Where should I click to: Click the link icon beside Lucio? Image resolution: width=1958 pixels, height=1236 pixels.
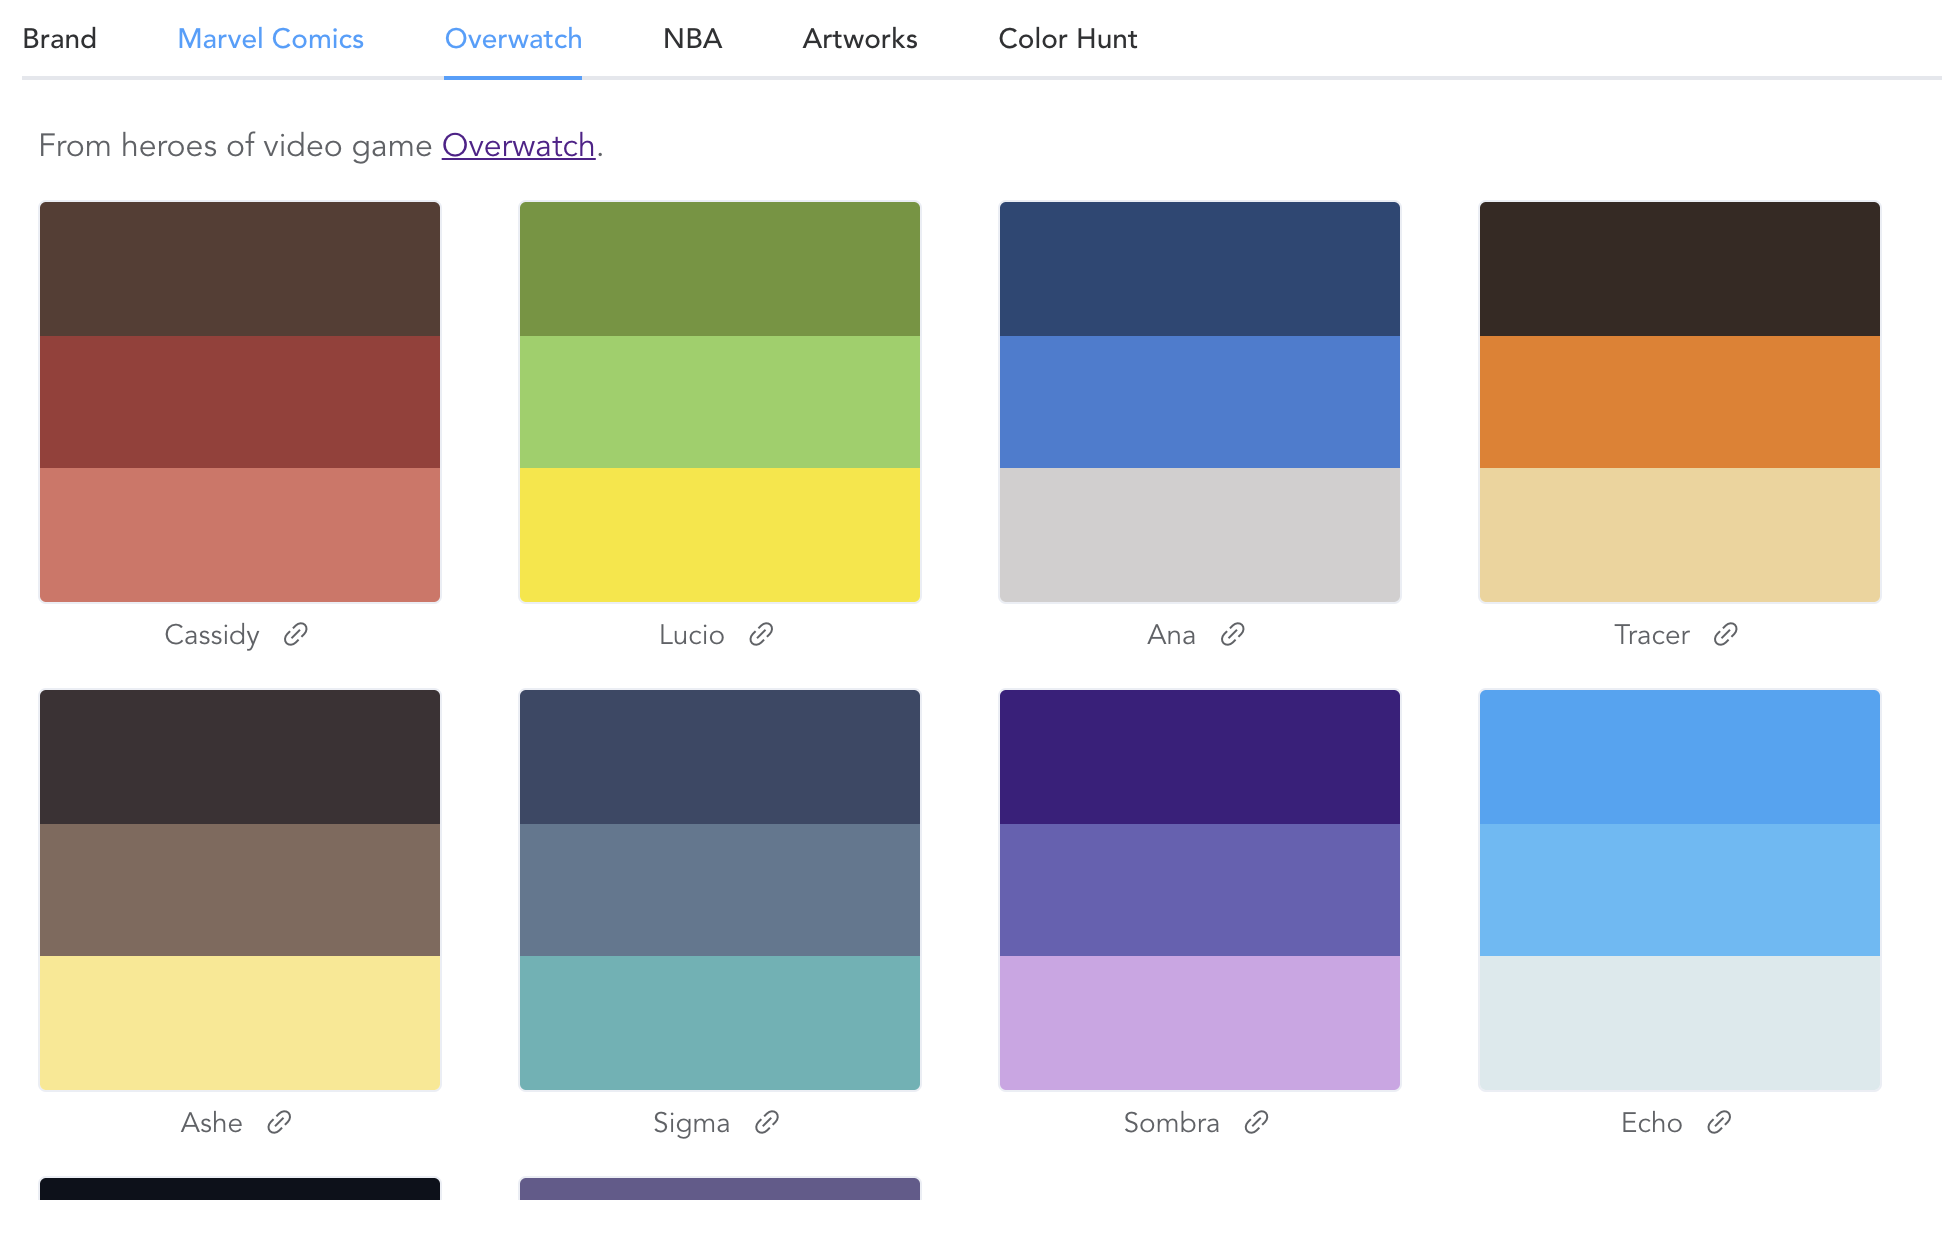761,634
